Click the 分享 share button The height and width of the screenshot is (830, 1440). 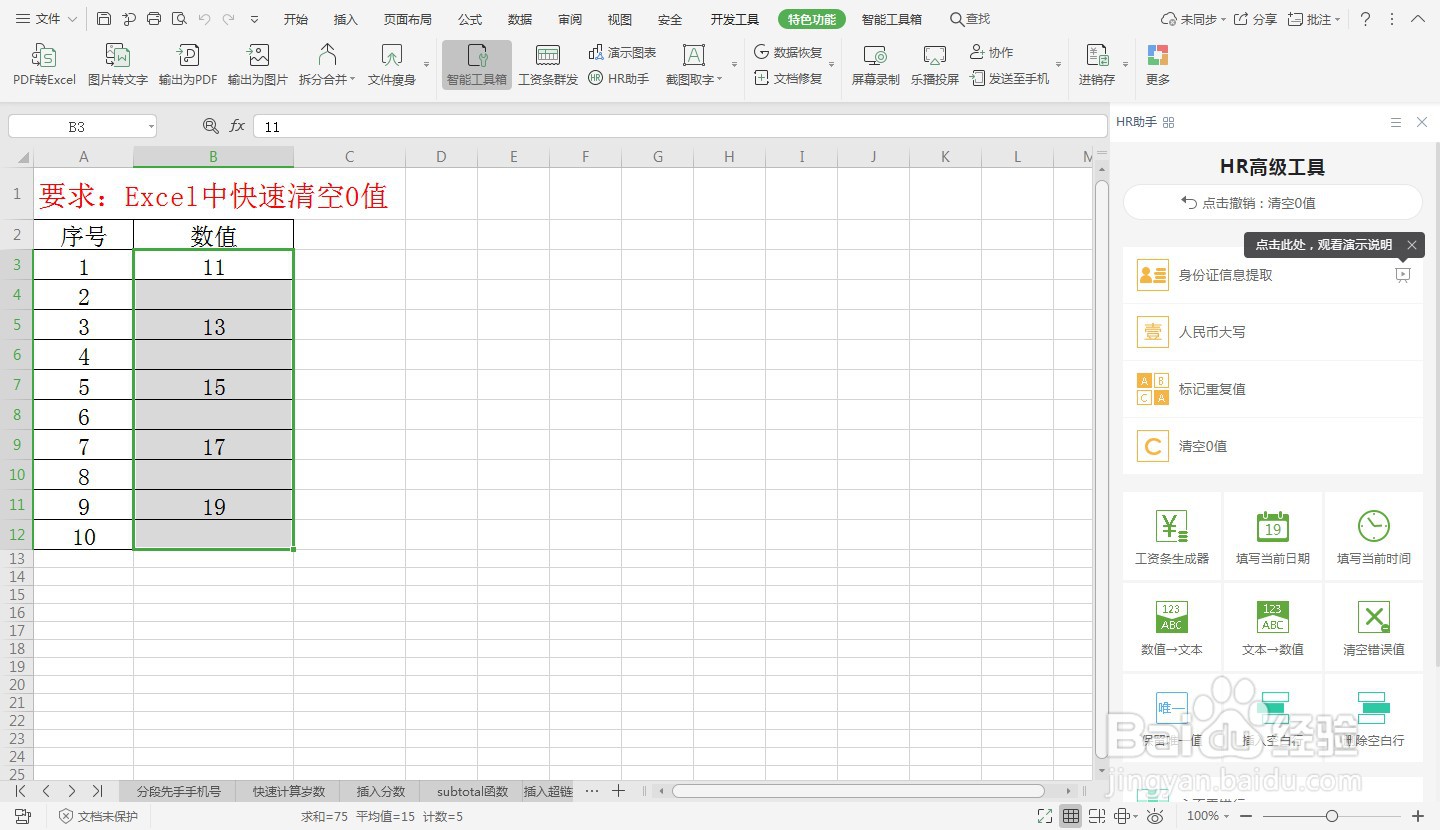tap(1256, 19)
